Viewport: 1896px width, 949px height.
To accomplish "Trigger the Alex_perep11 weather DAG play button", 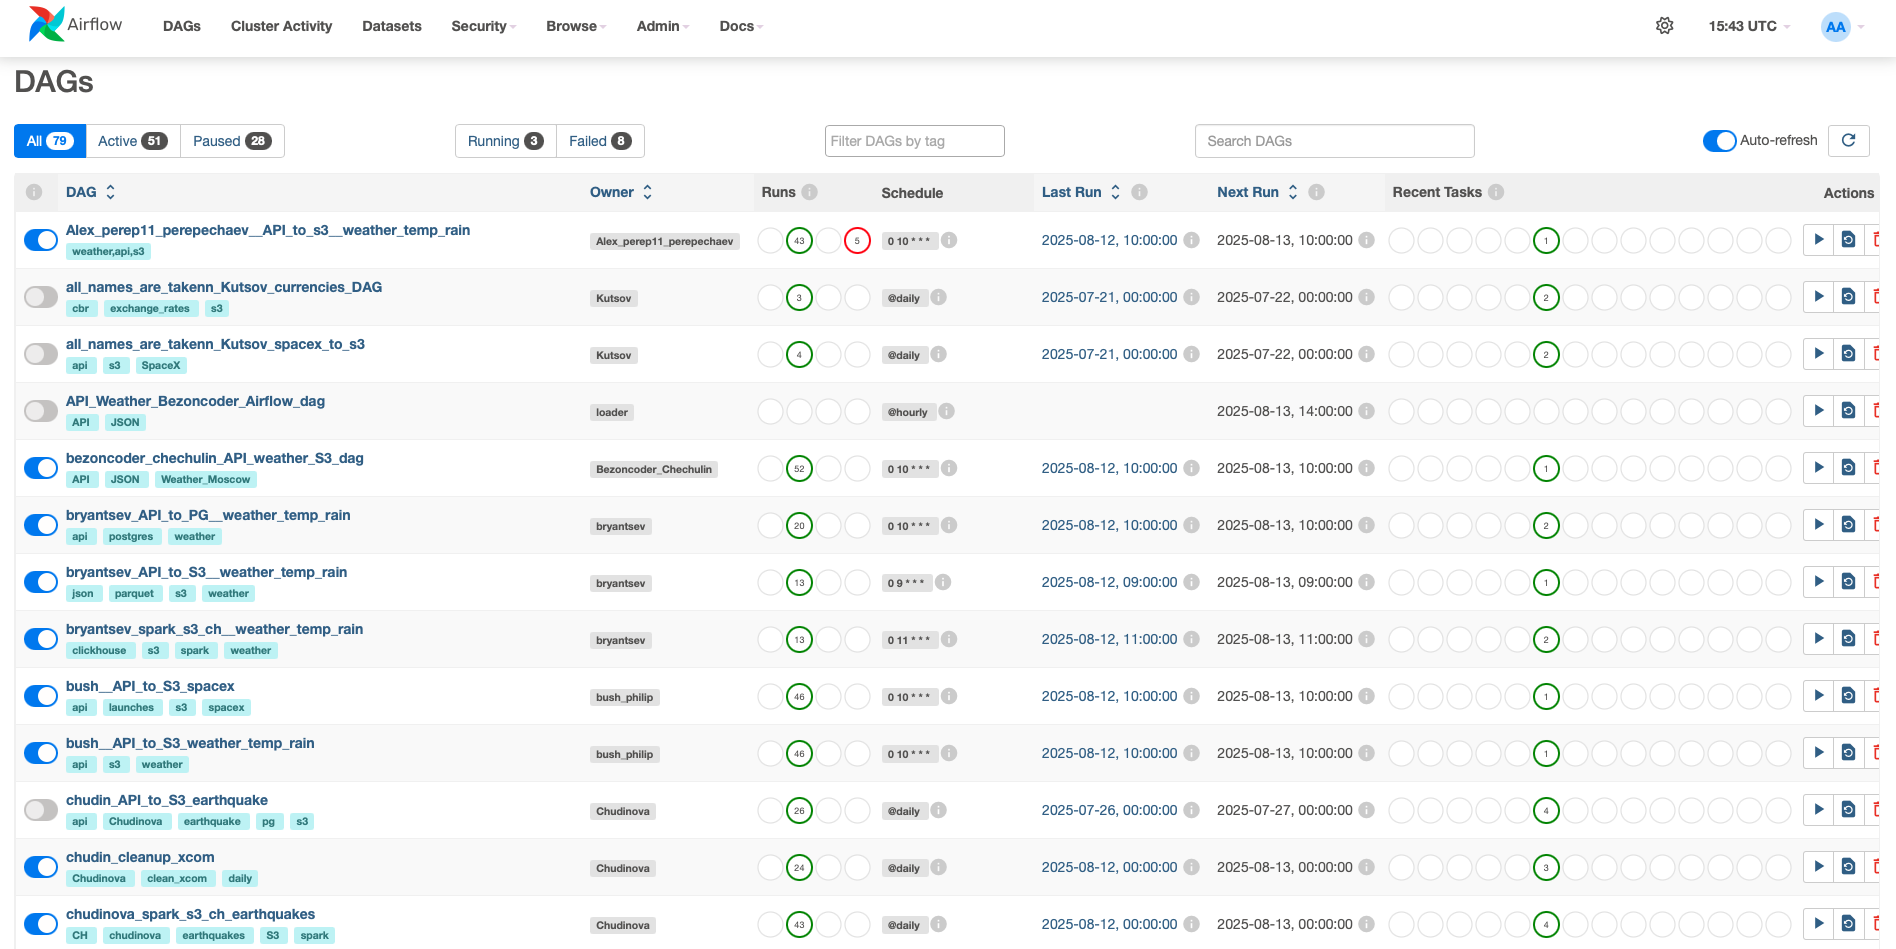I will pos(1819,240).
